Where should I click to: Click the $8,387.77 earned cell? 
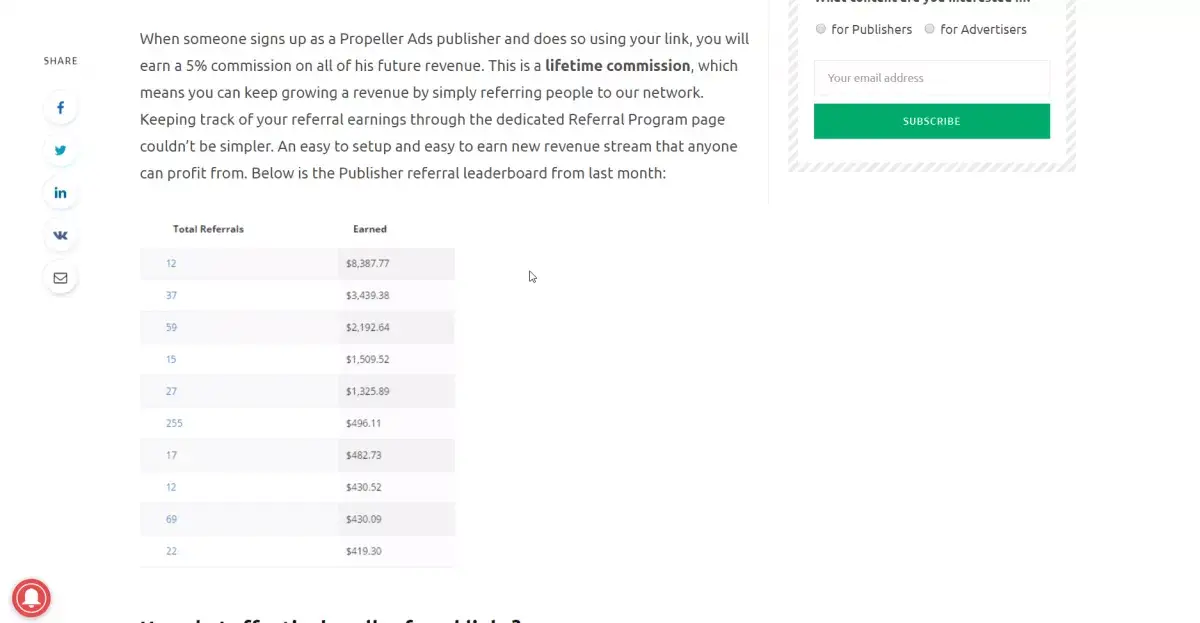tap(396, 263)
